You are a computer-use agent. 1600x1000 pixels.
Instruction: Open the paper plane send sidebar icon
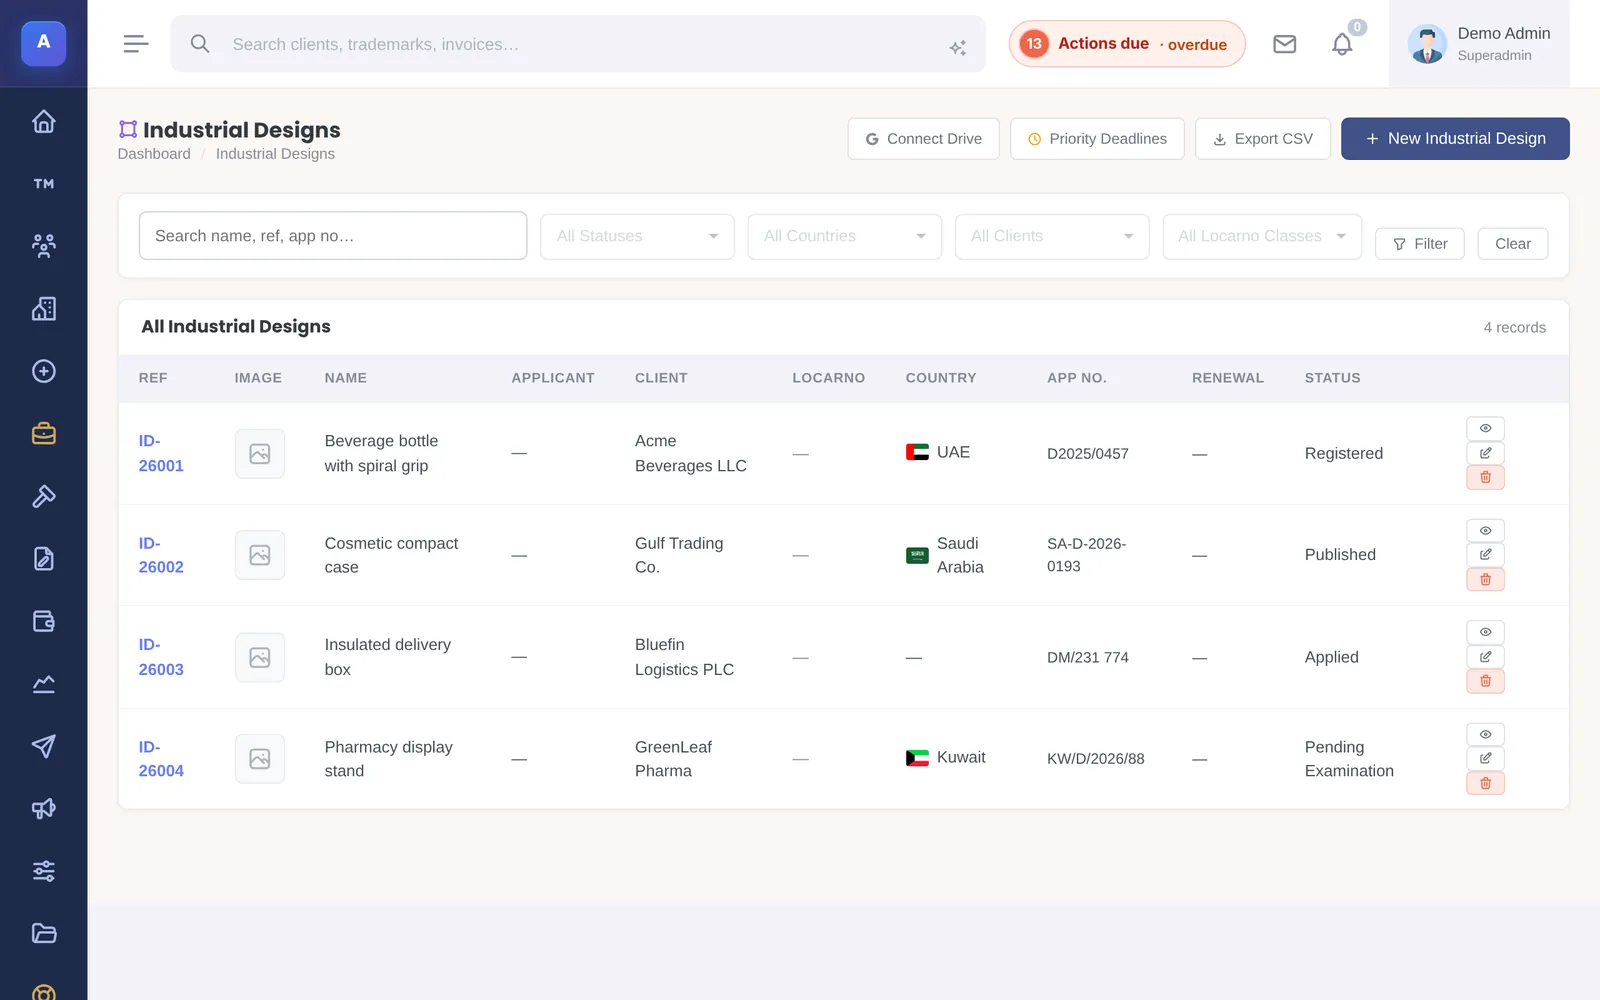[x=43, y=746]
